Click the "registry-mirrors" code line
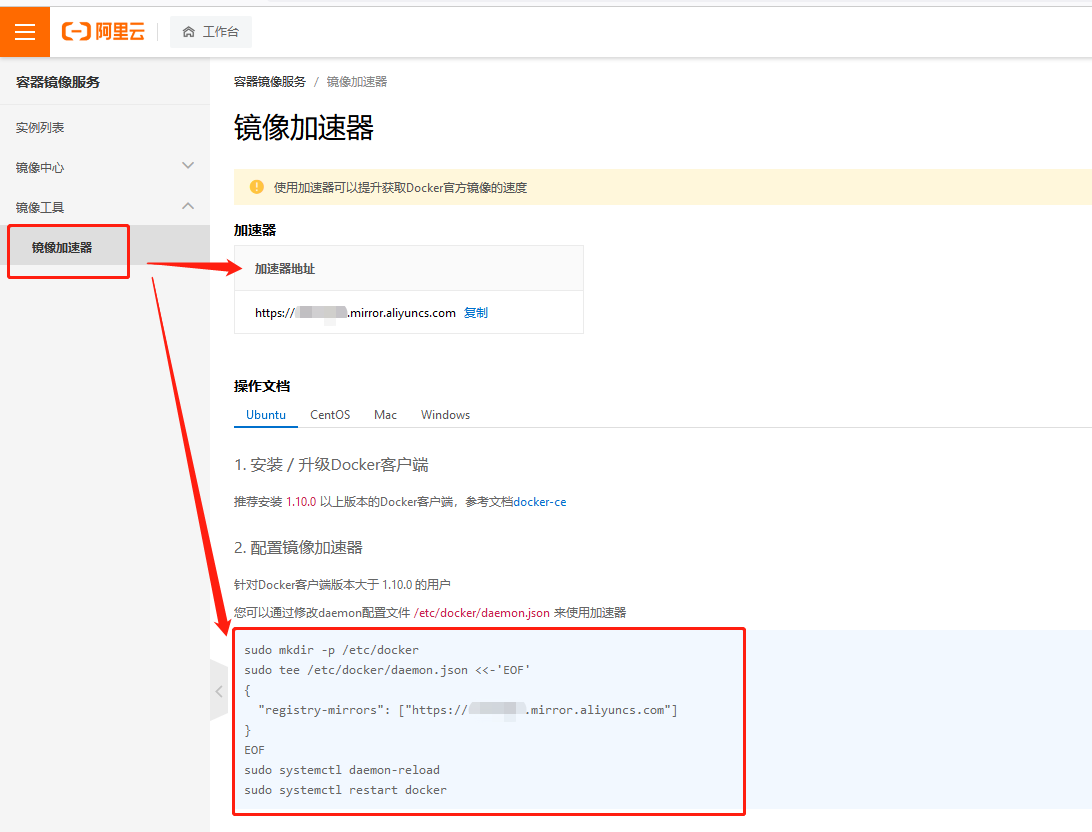This screenshot has height=832, width=1092. point(467,710)
